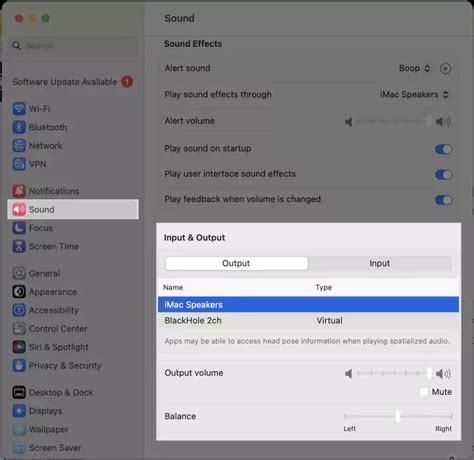Select iMac Speakers output device

click(x=308, y=304)
